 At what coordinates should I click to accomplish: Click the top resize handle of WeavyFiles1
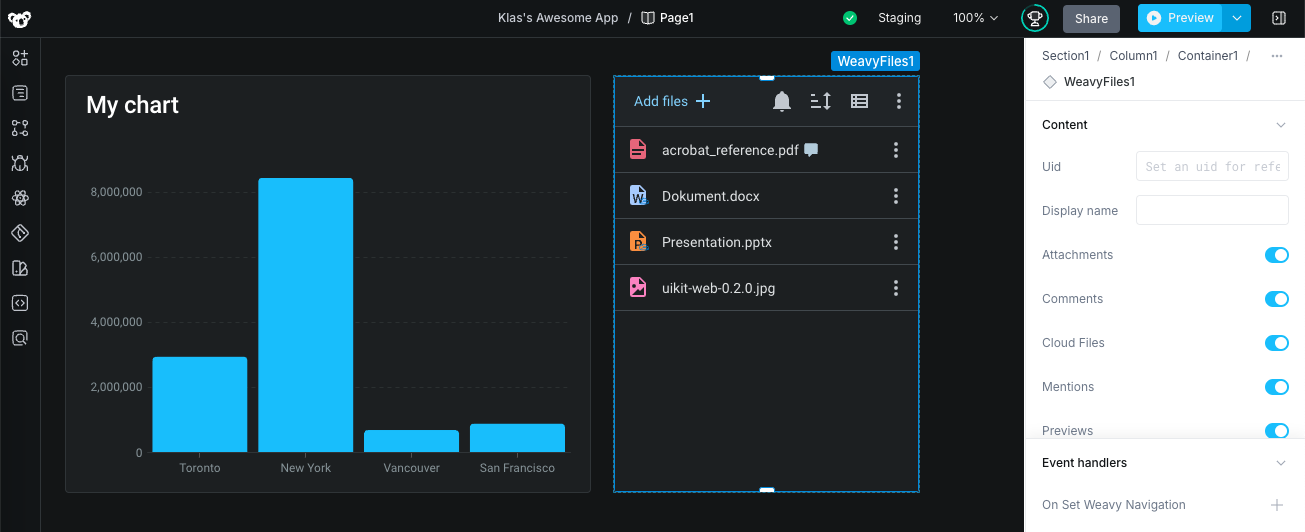click(x=767, y=77)
